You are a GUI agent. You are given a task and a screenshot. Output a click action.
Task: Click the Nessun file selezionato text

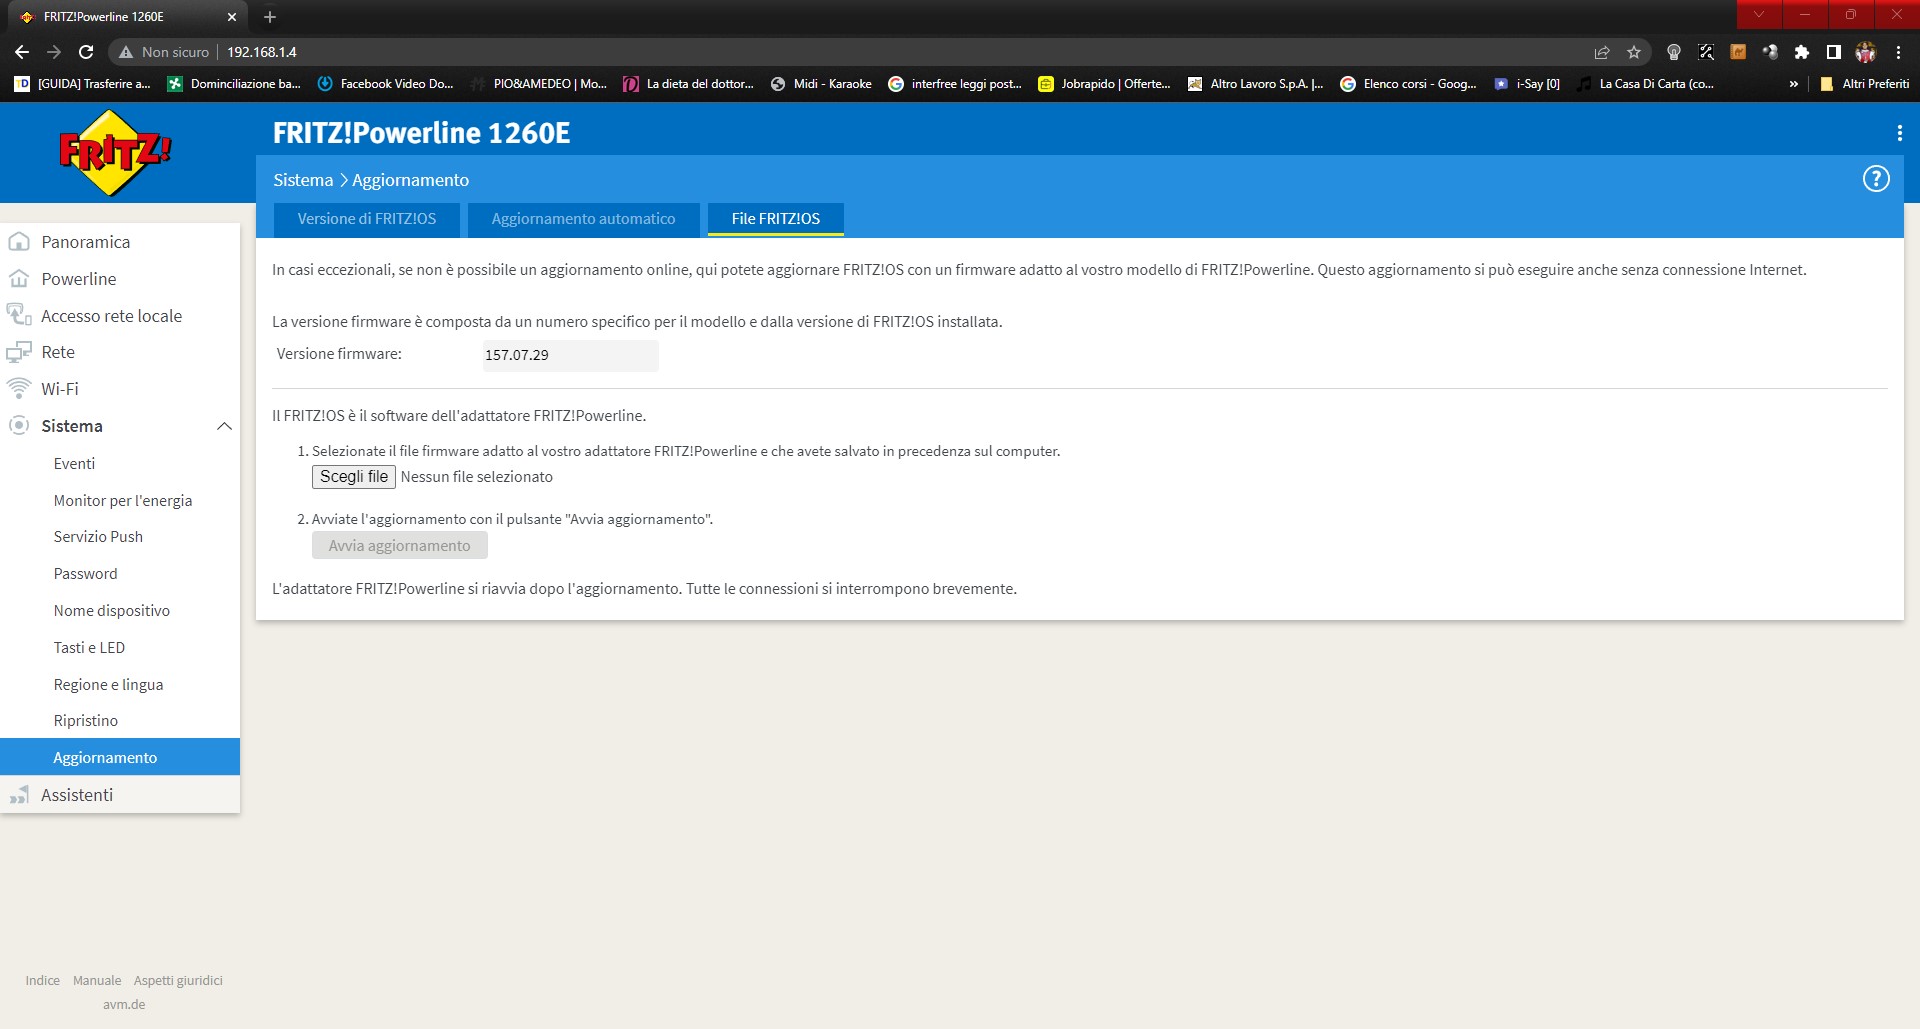477,477
